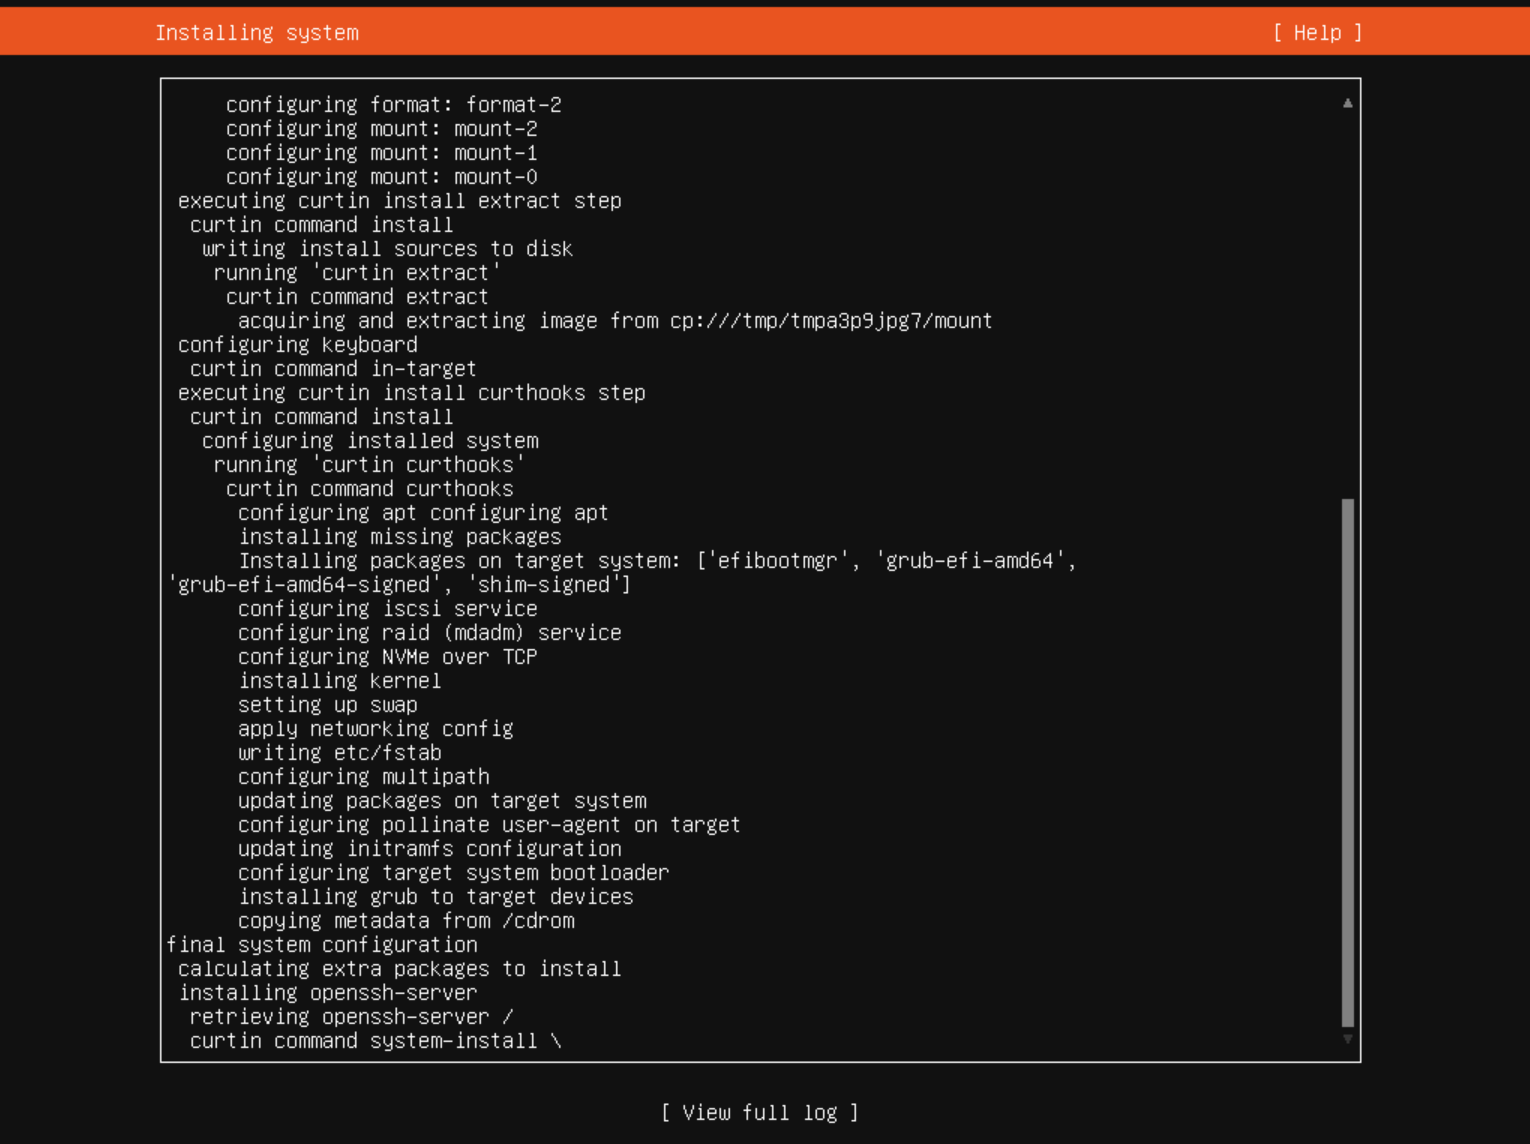This screenshot has width=1530, height=1144.
Task: Select the 'retrieving openssh-server' log line
Action: click(x=350, y=1017)
